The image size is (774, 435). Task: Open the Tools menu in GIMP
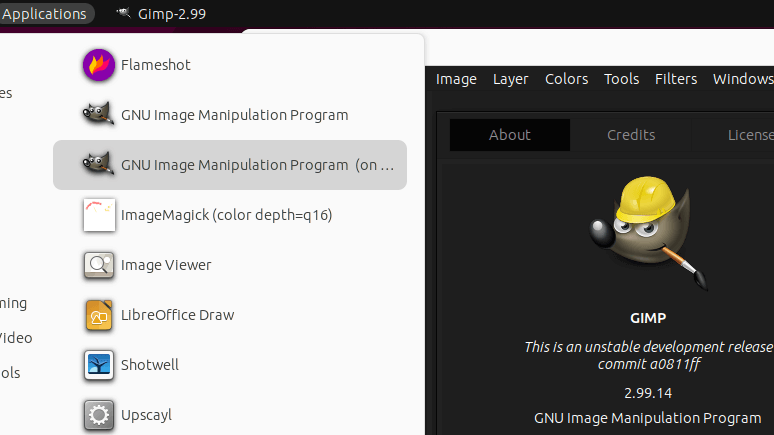click(x=621, y=79)
